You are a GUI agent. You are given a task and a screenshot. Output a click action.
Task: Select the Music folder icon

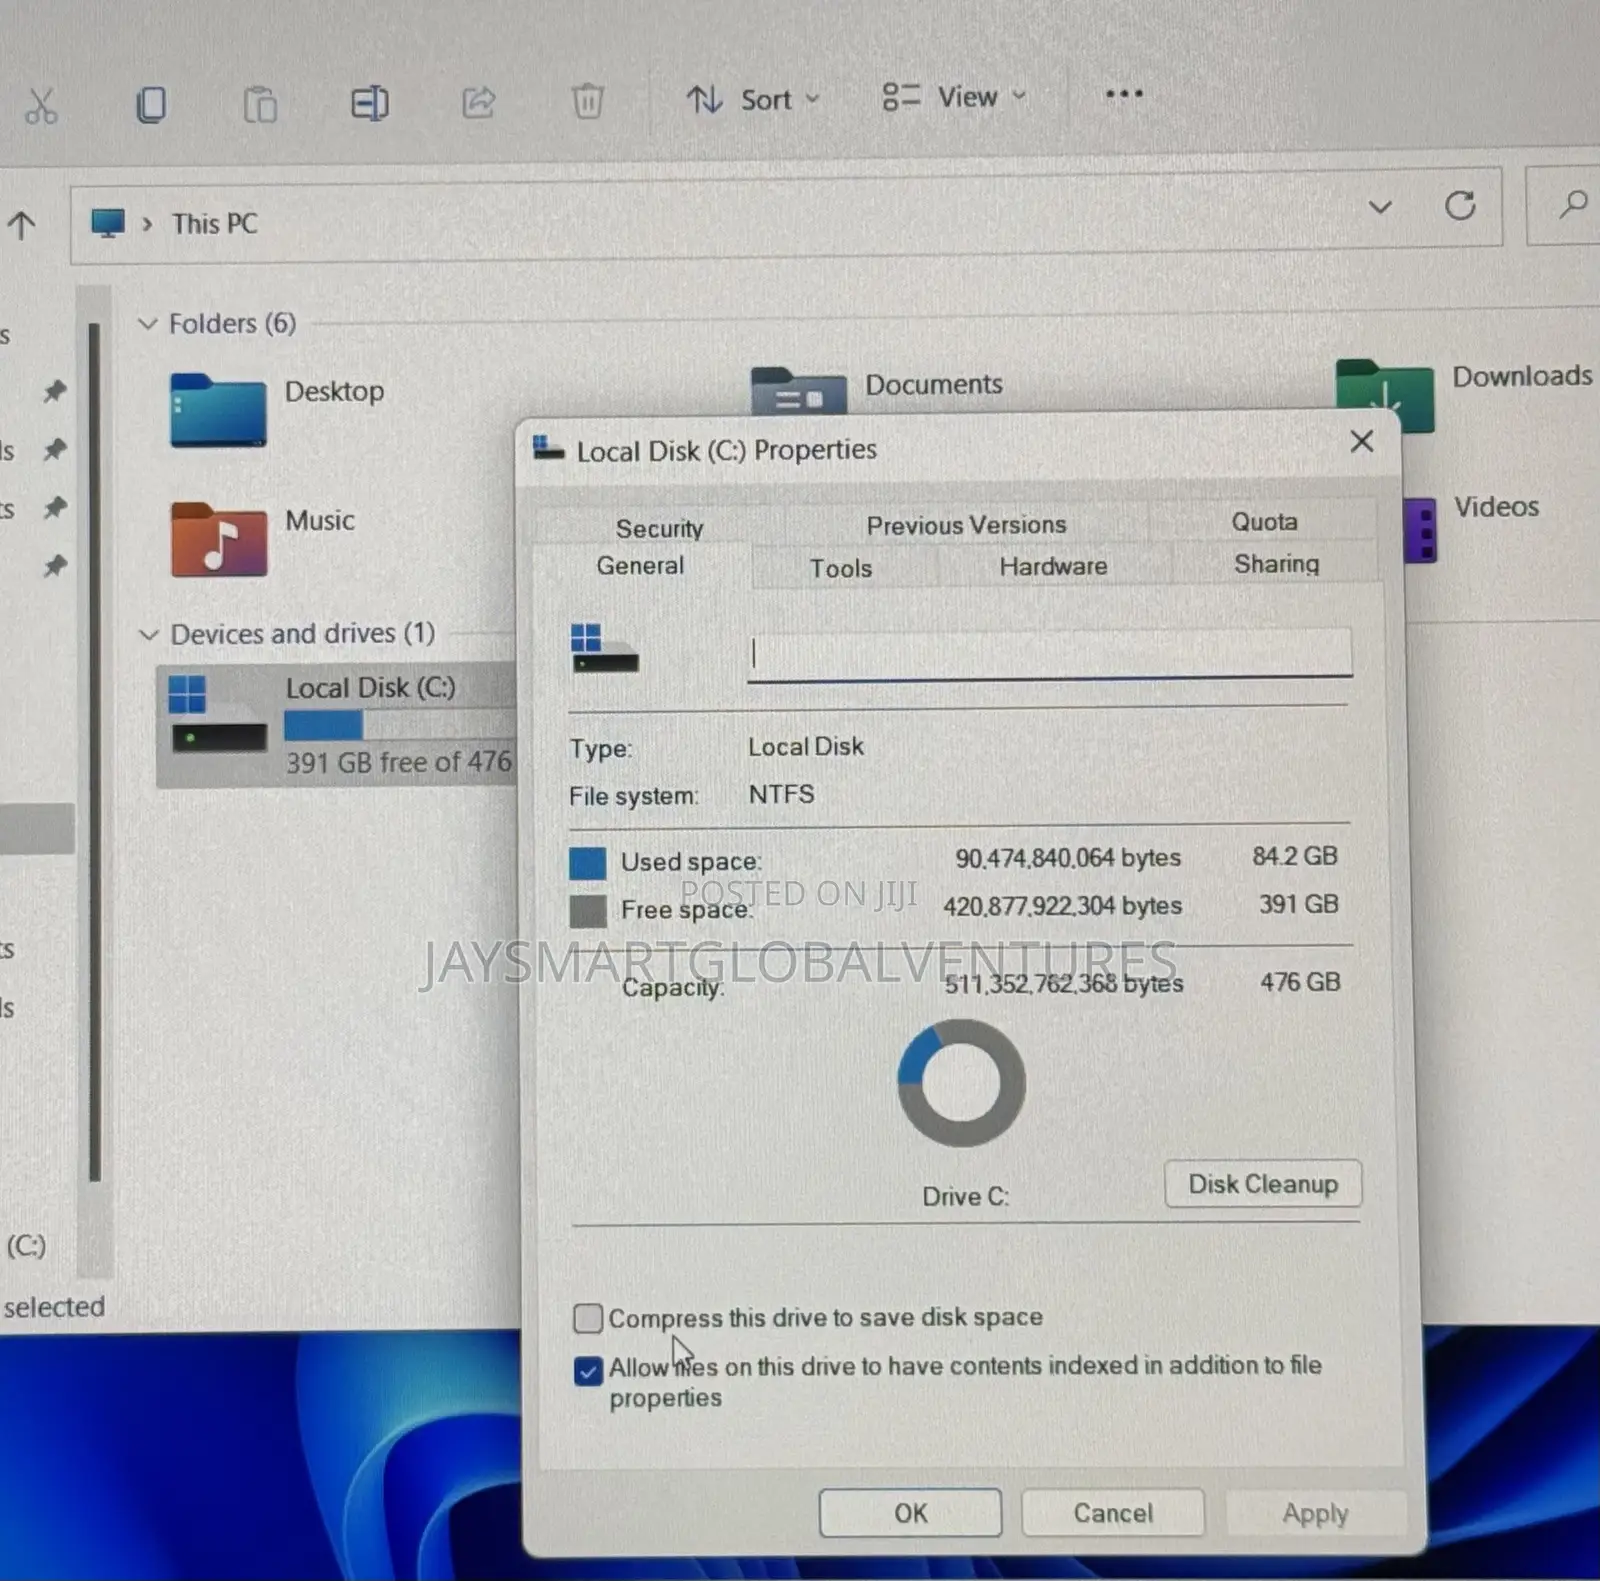[x=219, y=539]
